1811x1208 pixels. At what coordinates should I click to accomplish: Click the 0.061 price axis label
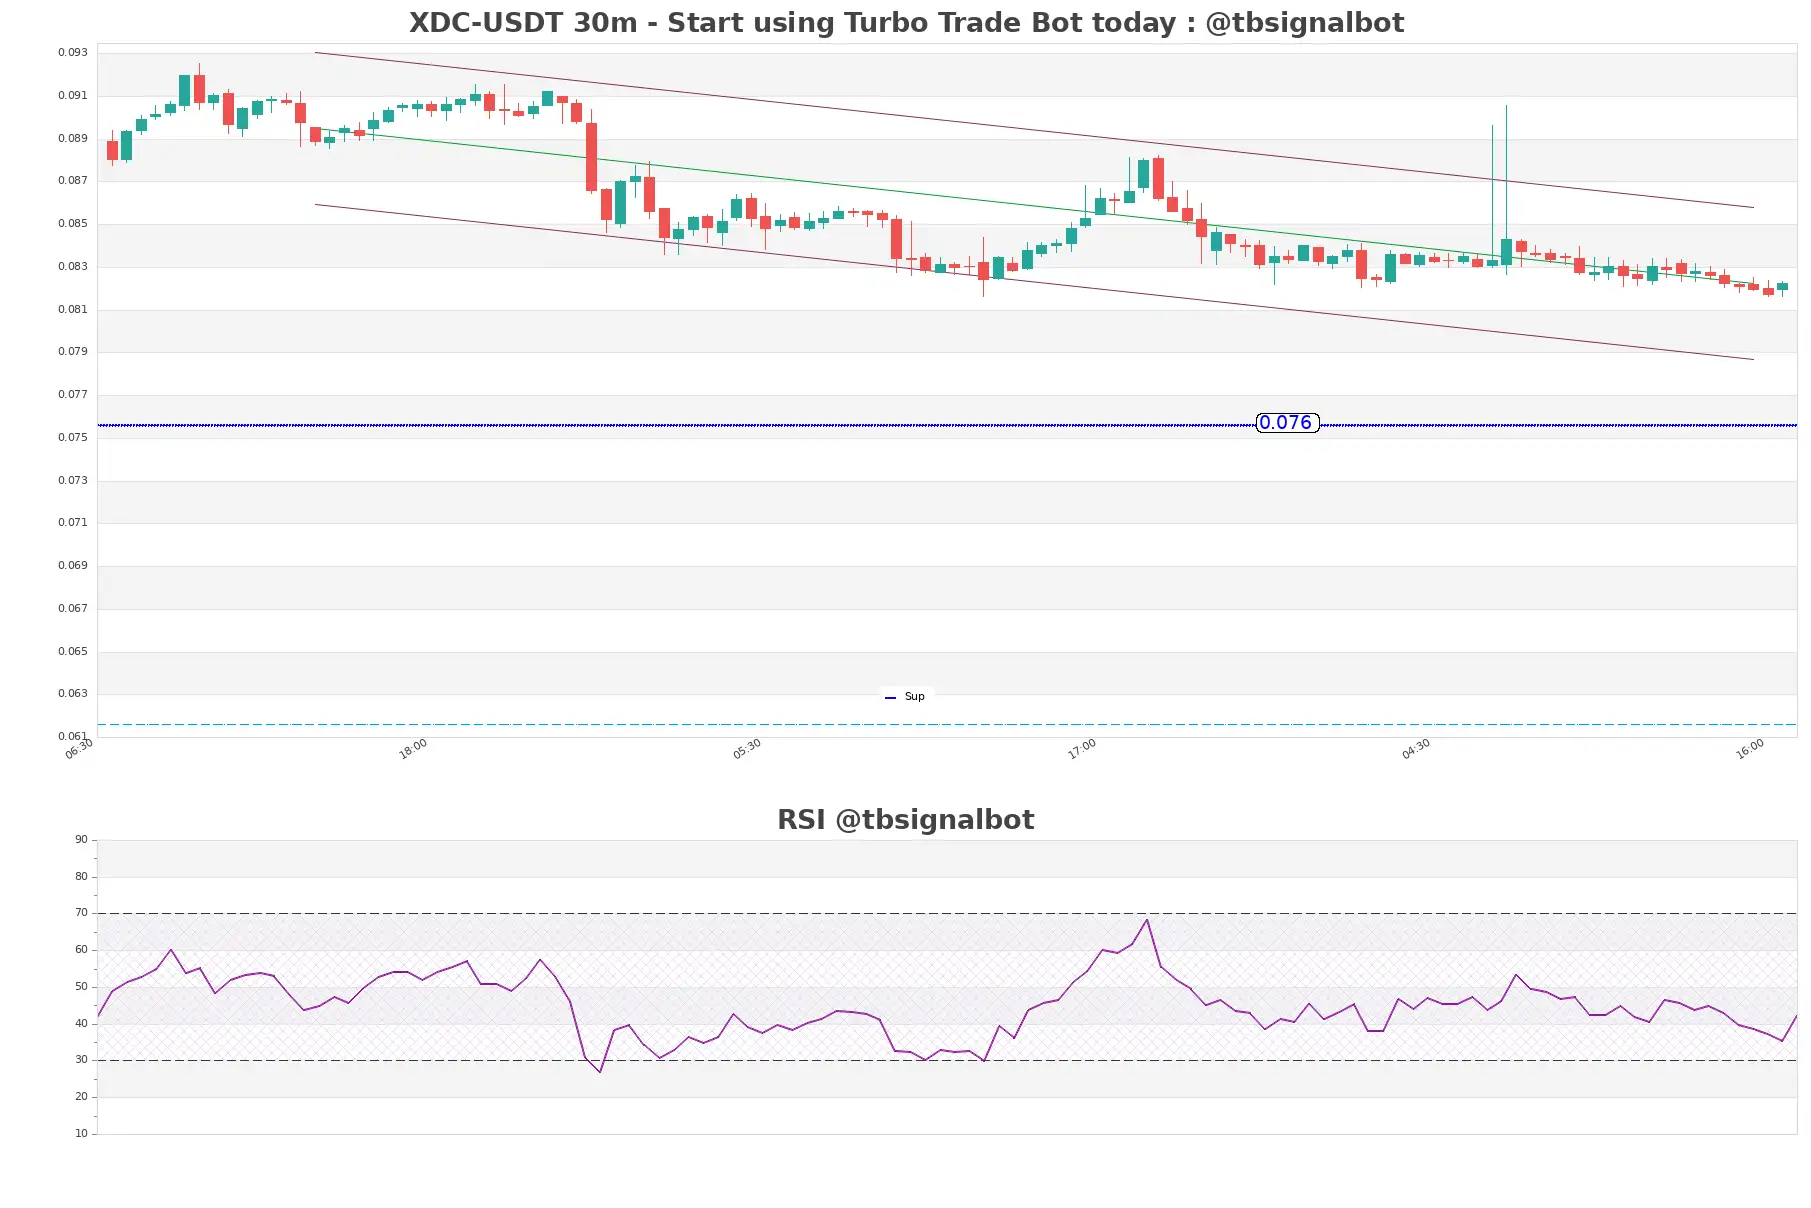[73, 737]
